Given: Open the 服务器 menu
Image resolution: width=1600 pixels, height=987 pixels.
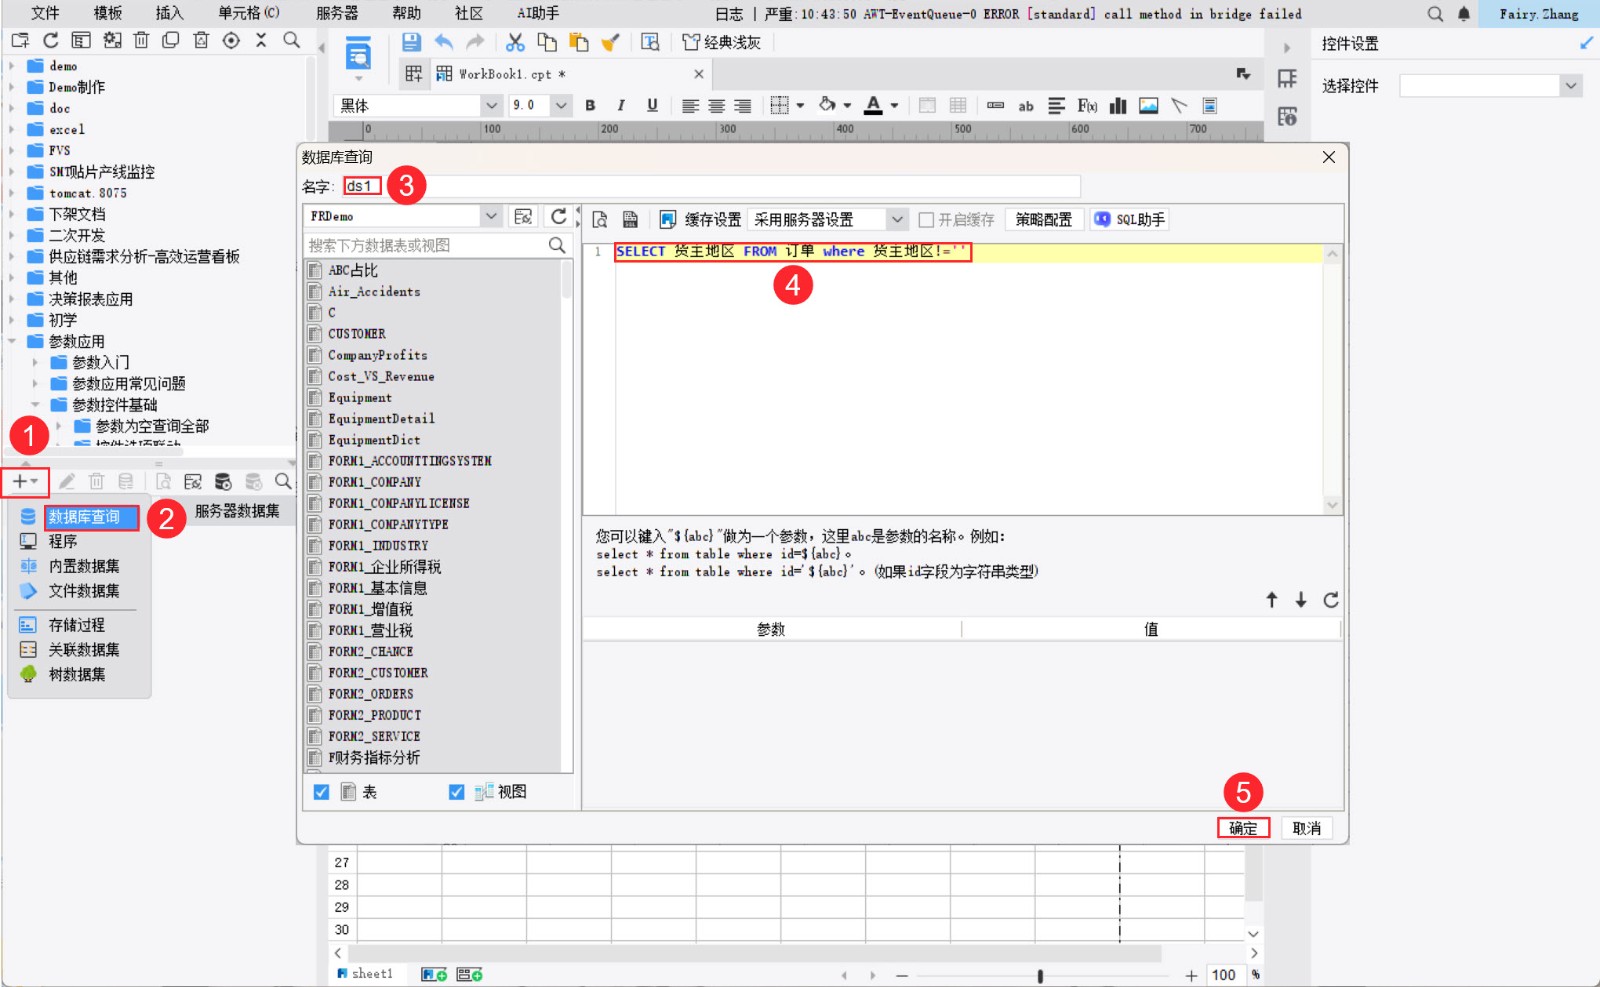Looking at the screenshot, I should [337, 13].
